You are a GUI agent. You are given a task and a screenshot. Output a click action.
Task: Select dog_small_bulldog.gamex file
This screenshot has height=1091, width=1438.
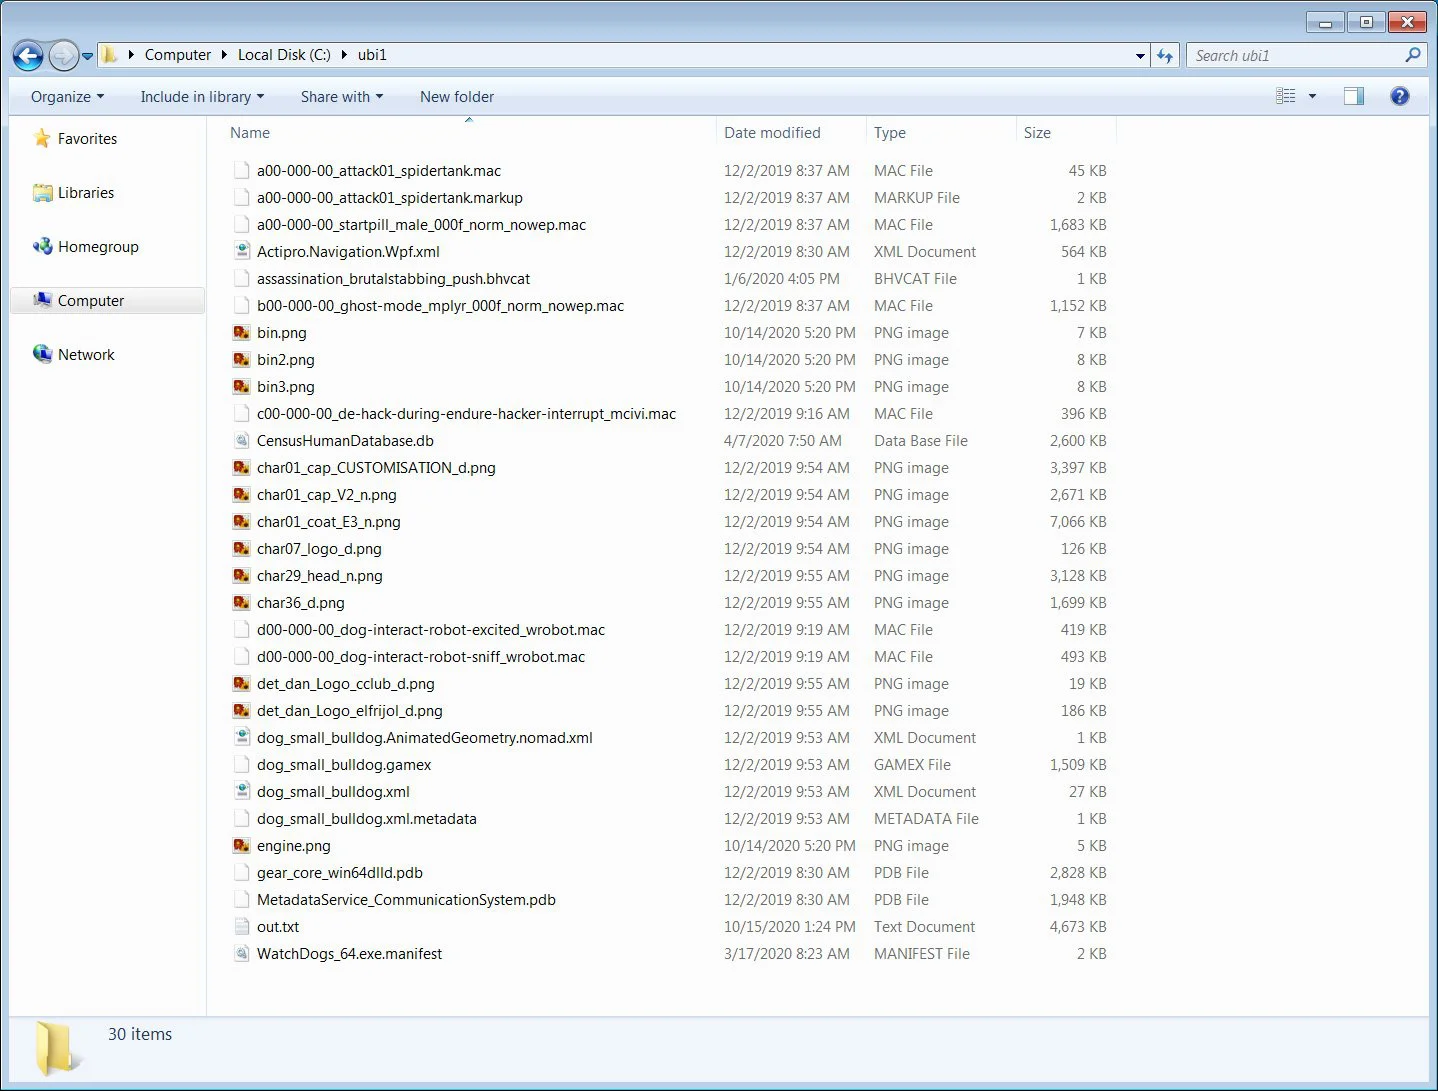point(344,765)
